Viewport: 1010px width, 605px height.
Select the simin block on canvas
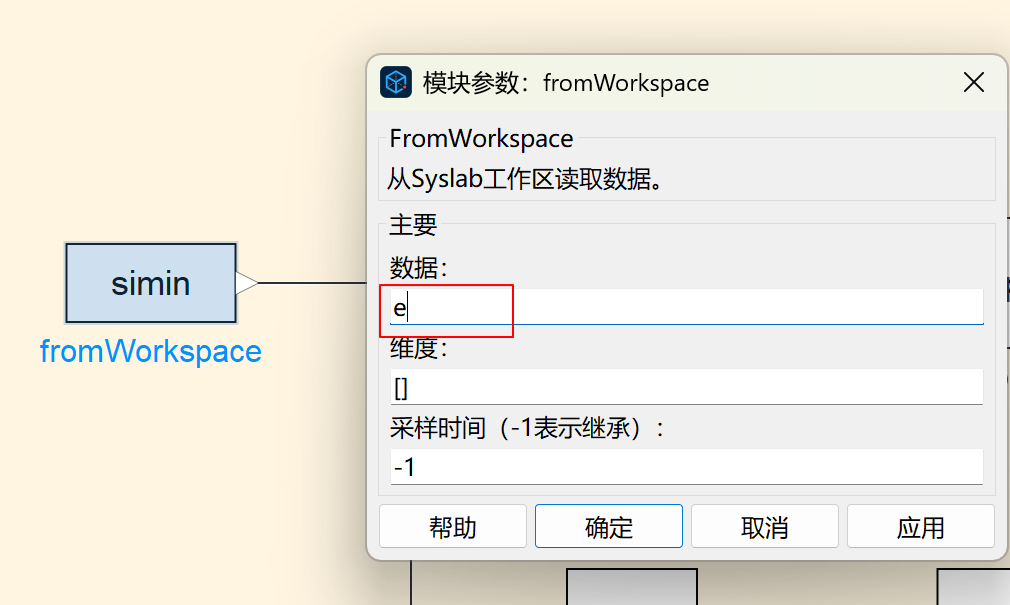coord(150,283)
